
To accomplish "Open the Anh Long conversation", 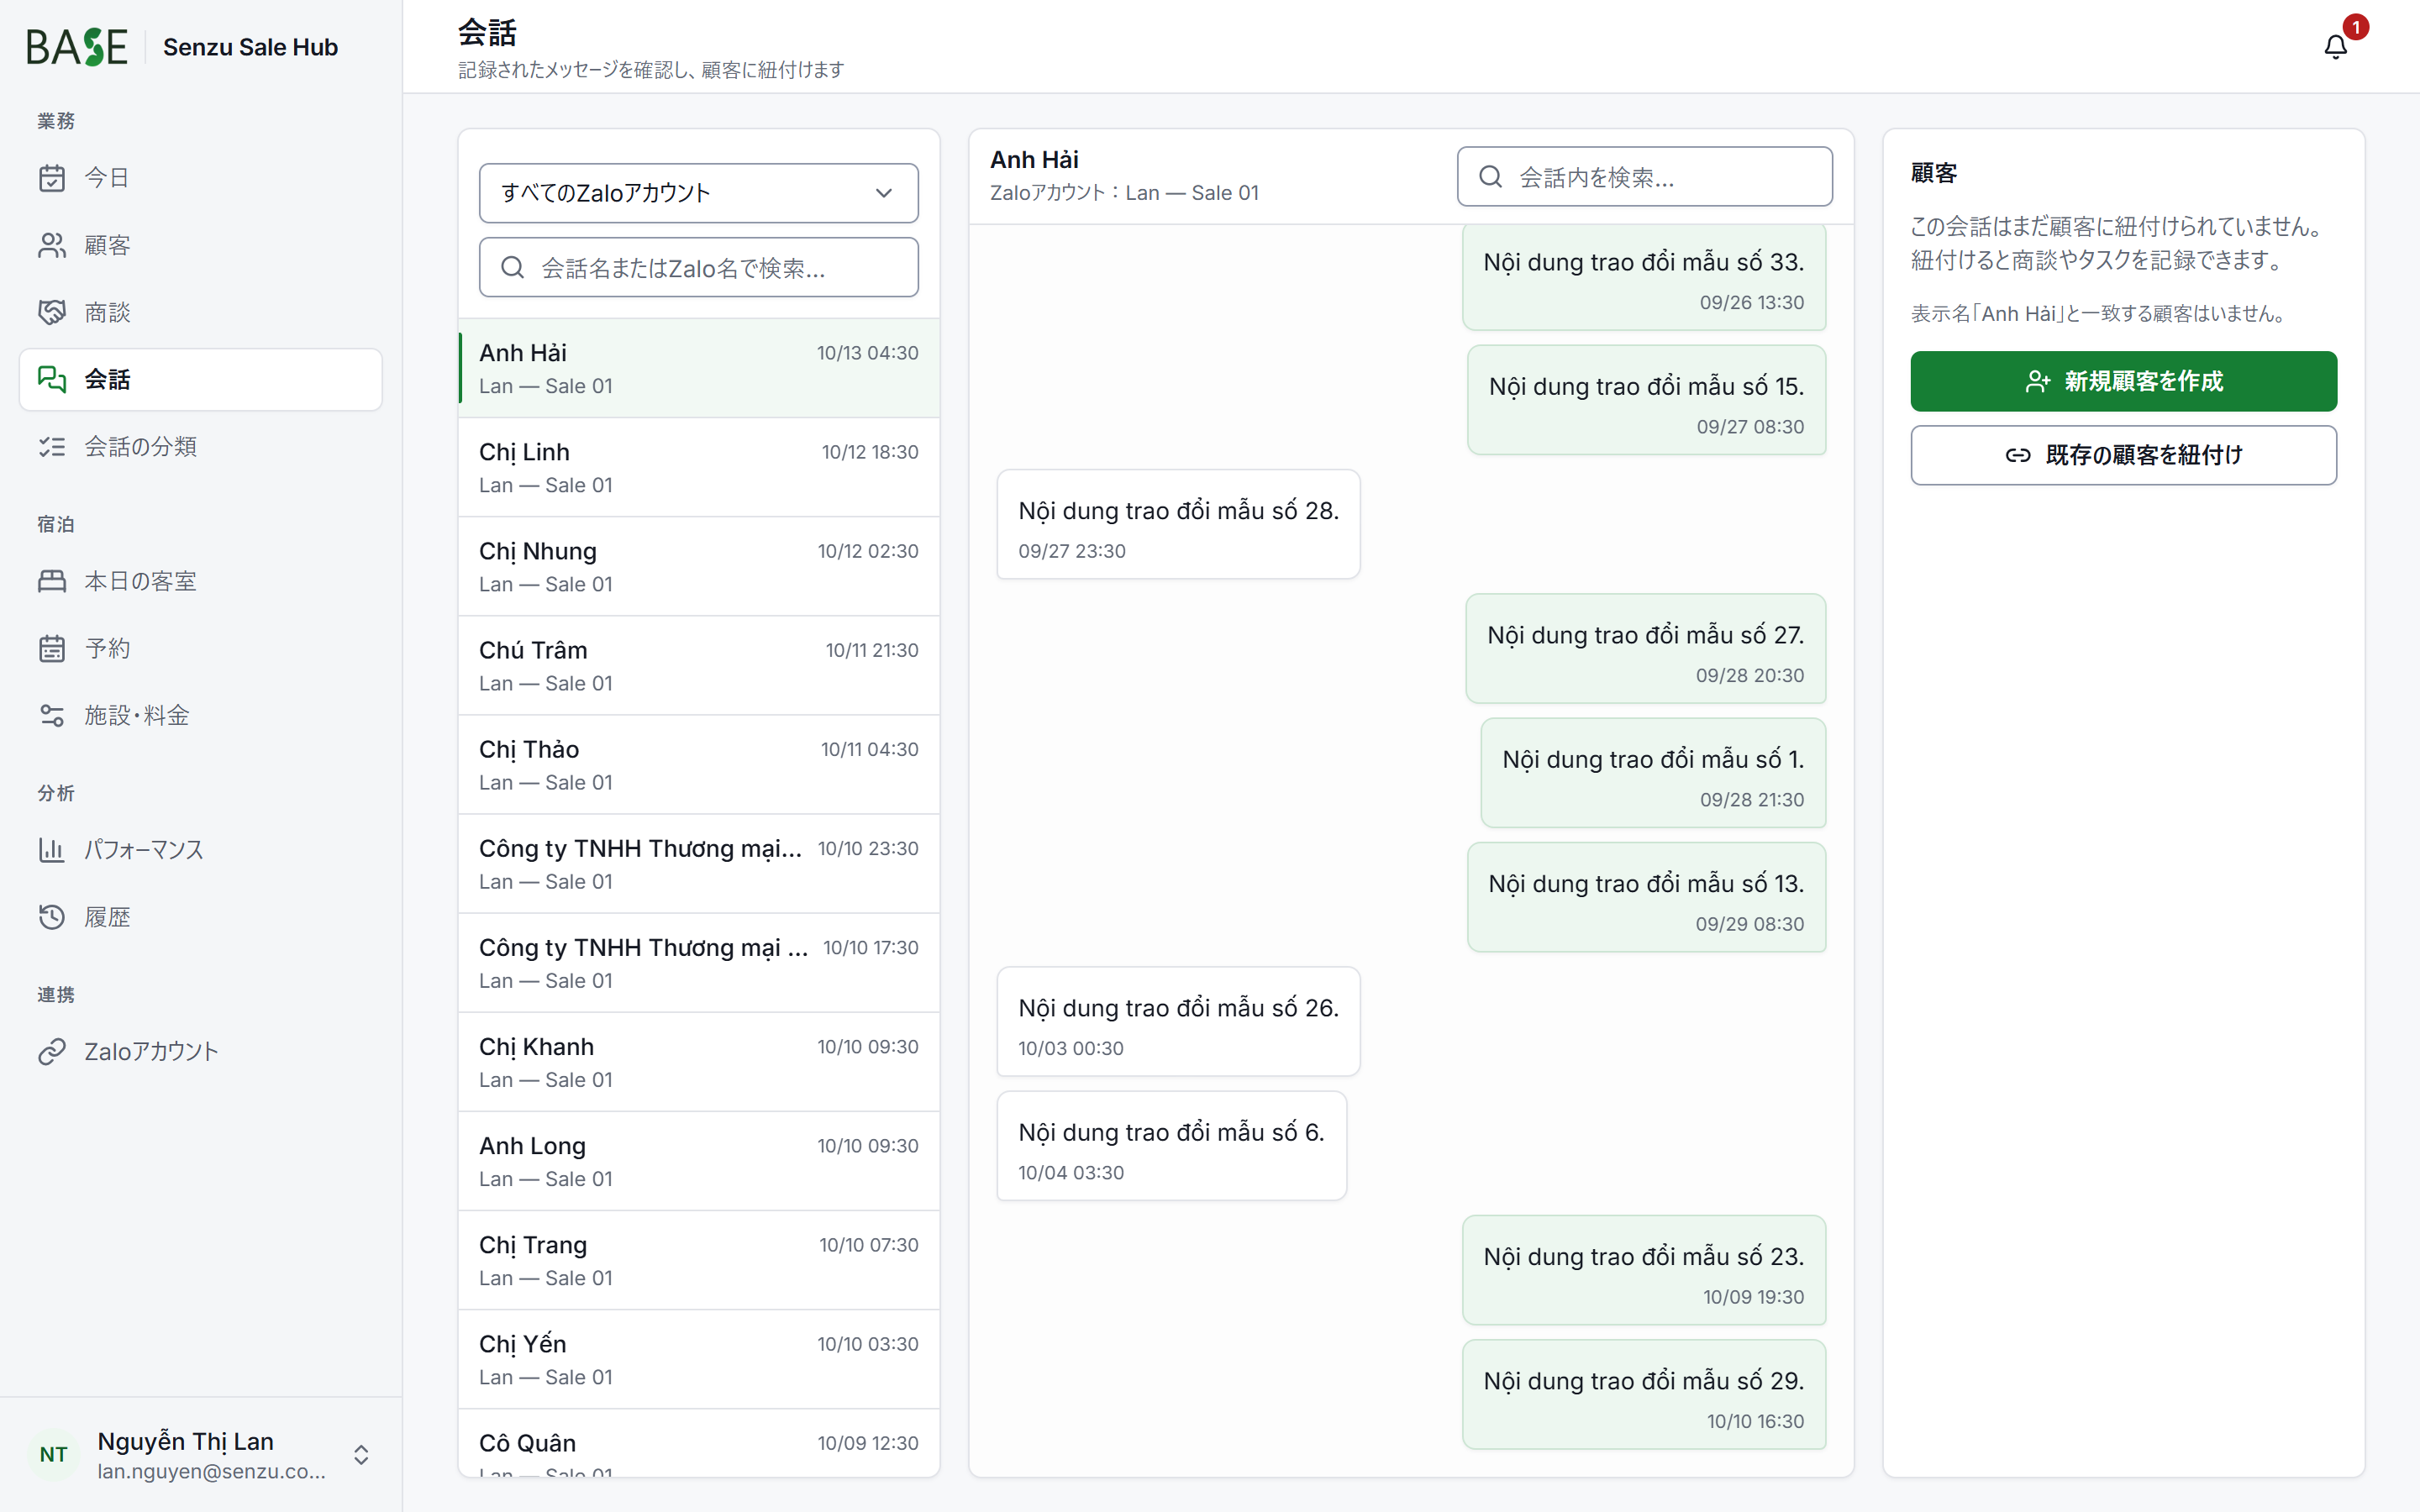I will point(699,1161).
